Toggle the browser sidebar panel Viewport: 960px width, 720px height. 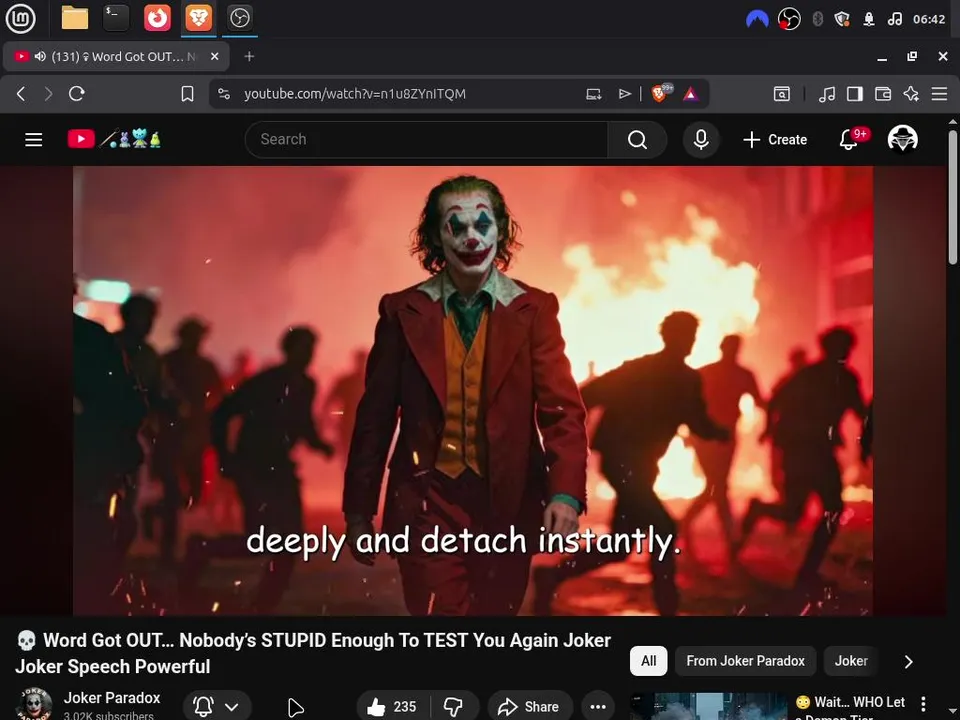point(855,94)
